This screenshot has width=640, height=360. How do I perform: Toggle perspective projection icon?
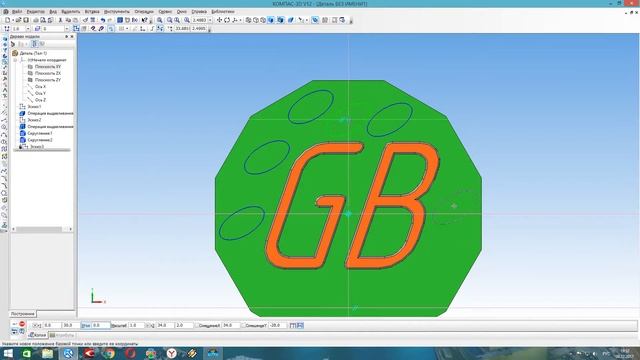pos(291,20)
